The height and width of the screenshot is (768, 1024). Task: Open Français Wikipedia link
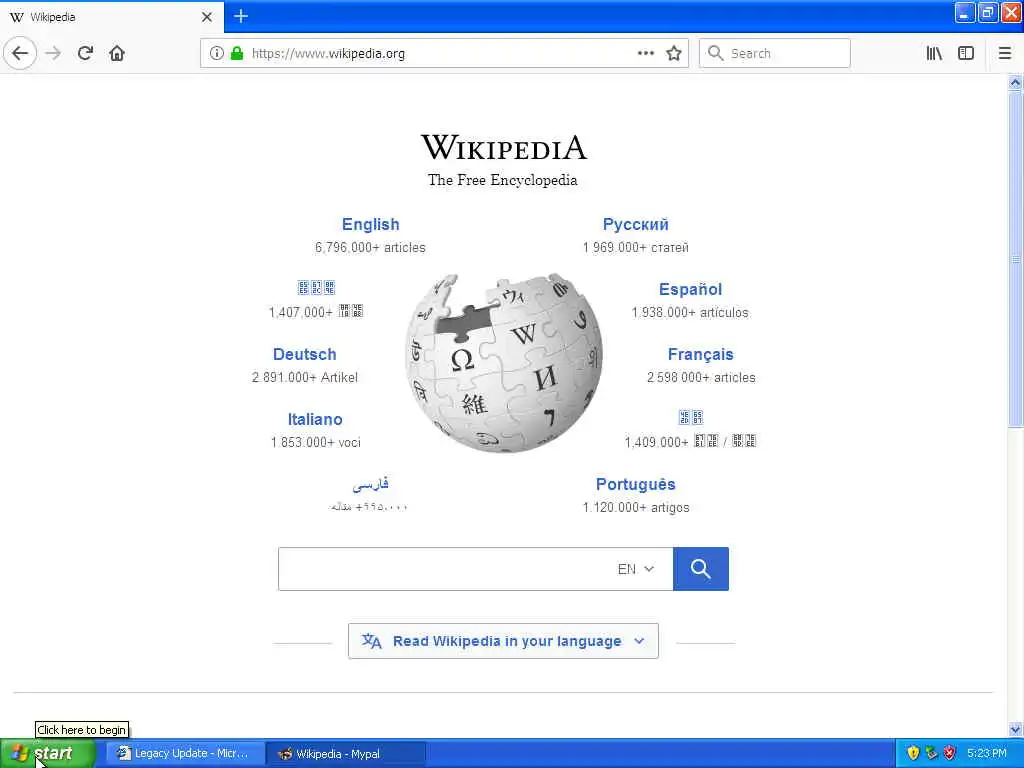point(701,354)
